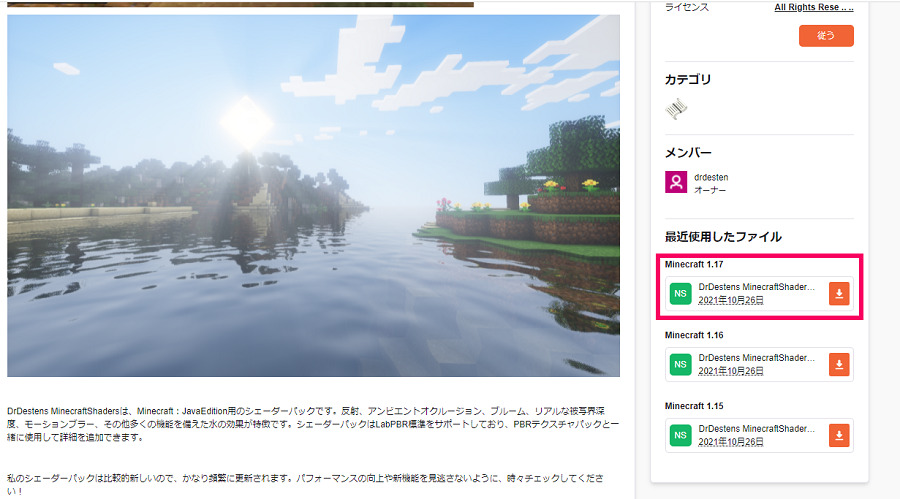The width and height of the screenshot is (900, 499).
Task: Select the Minecraft 1.17 heading
Action: (694, 264)
